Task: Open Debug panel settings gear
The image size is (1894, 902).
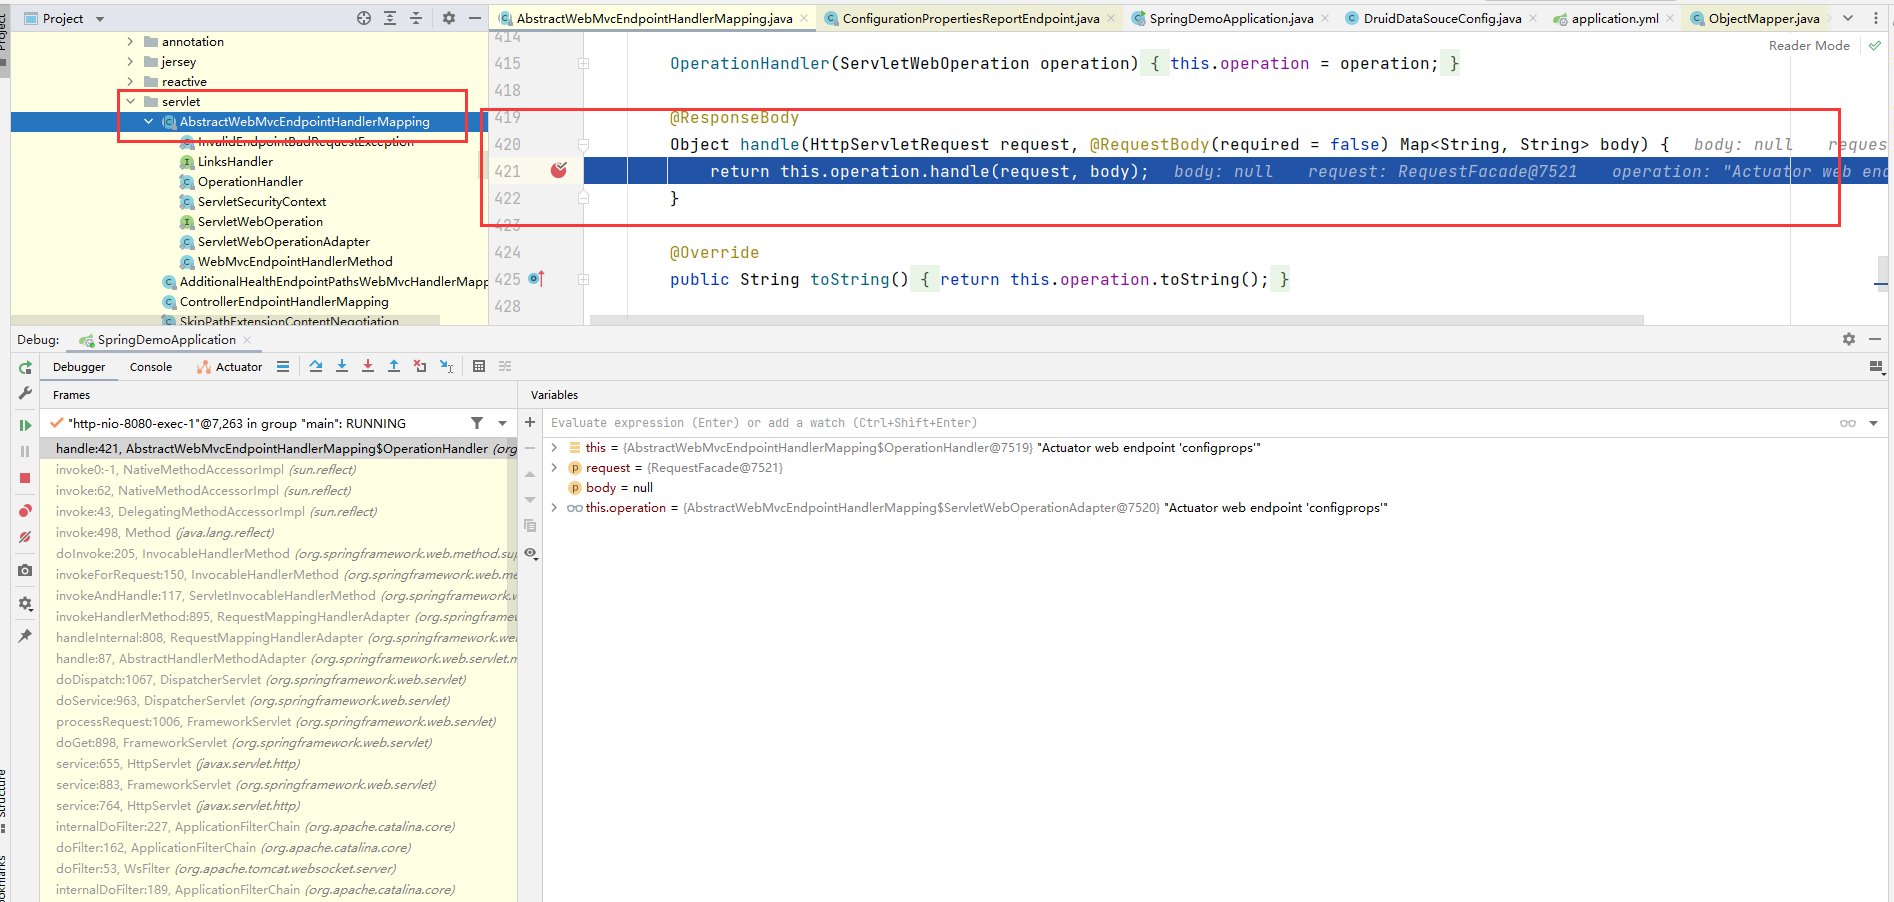Action: click(1849, 339)
